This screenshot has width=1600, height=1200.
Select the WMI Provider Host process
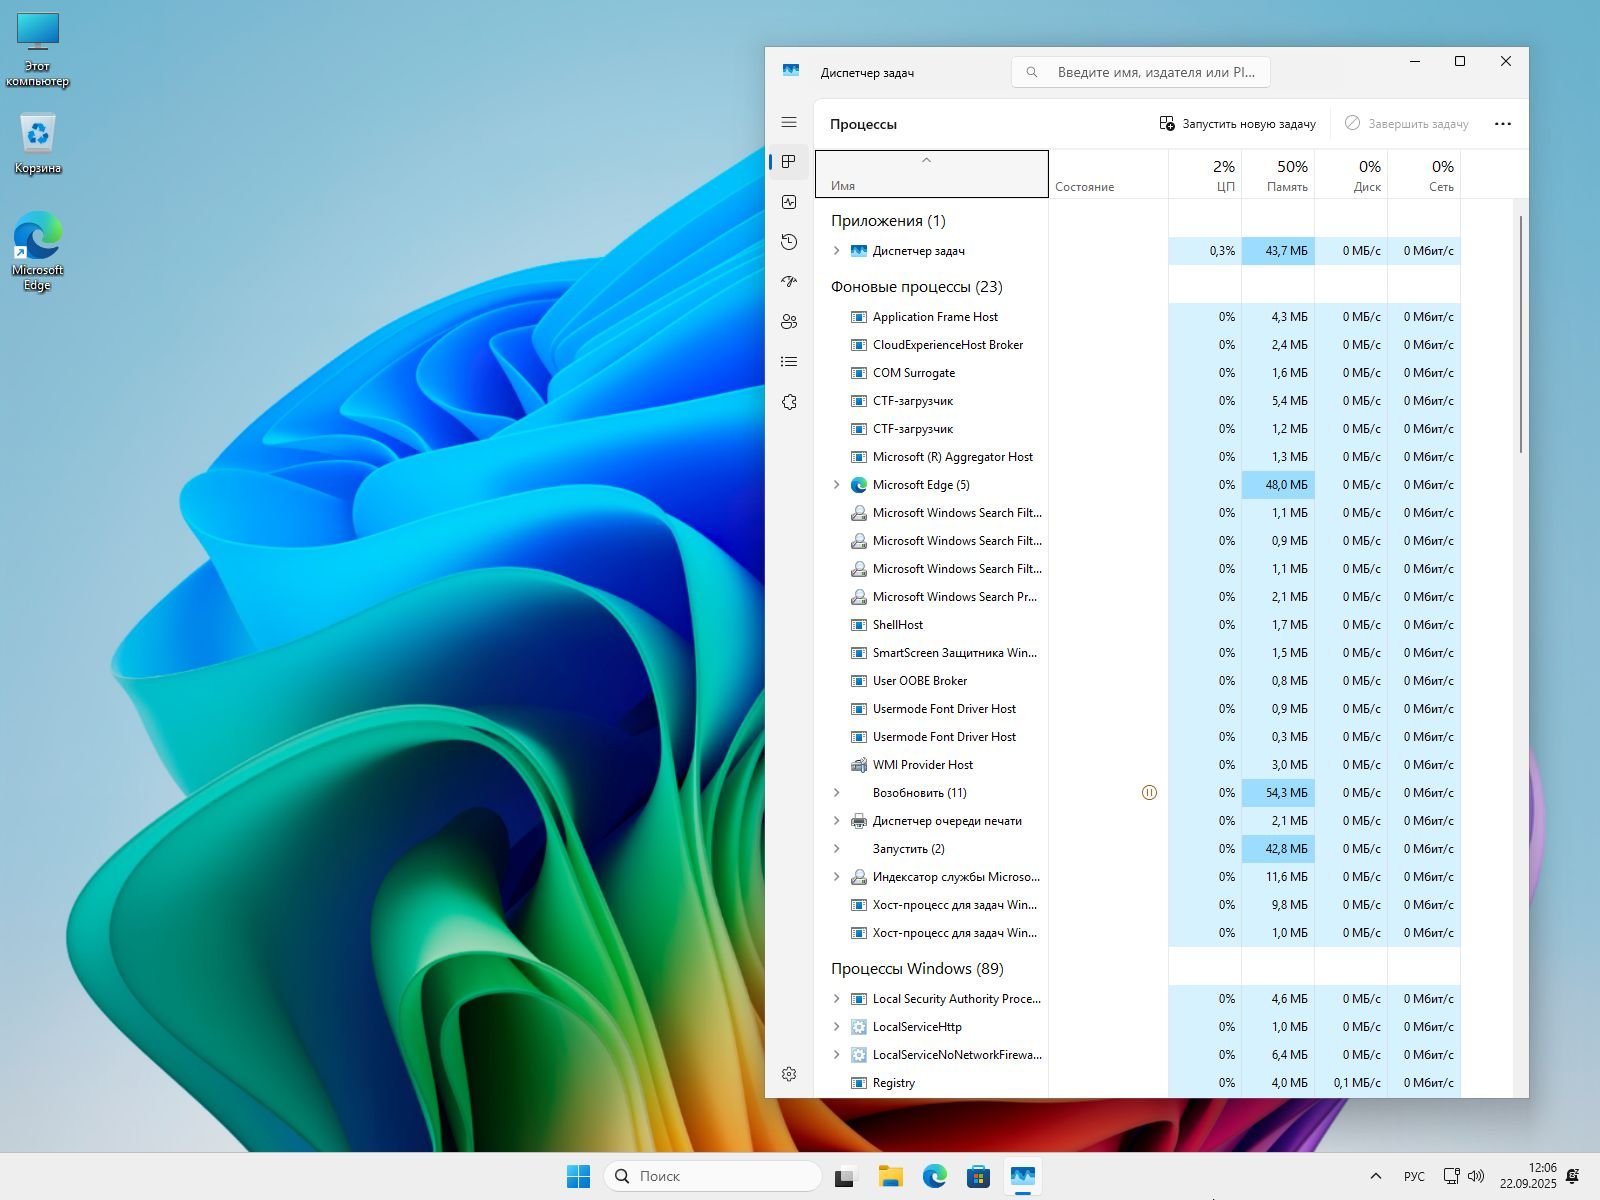(x=922, y=765)
